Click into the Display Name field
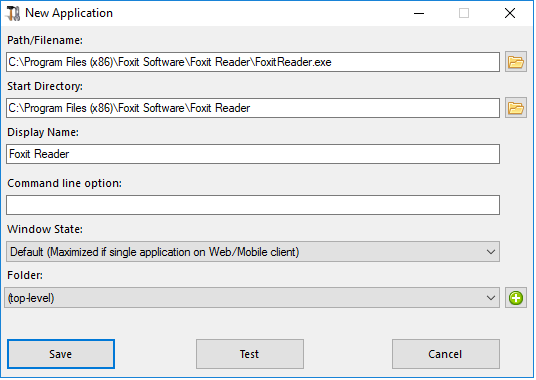Viewport: 536px width, 380px height. click(x=253, y=154)
